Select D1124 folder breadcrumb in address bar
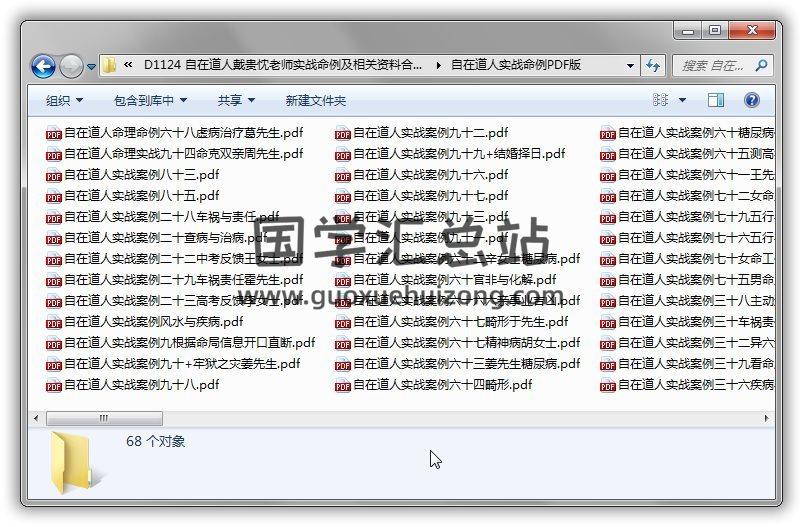This screenshot has height=527, width=803. [x=283, y=65]
